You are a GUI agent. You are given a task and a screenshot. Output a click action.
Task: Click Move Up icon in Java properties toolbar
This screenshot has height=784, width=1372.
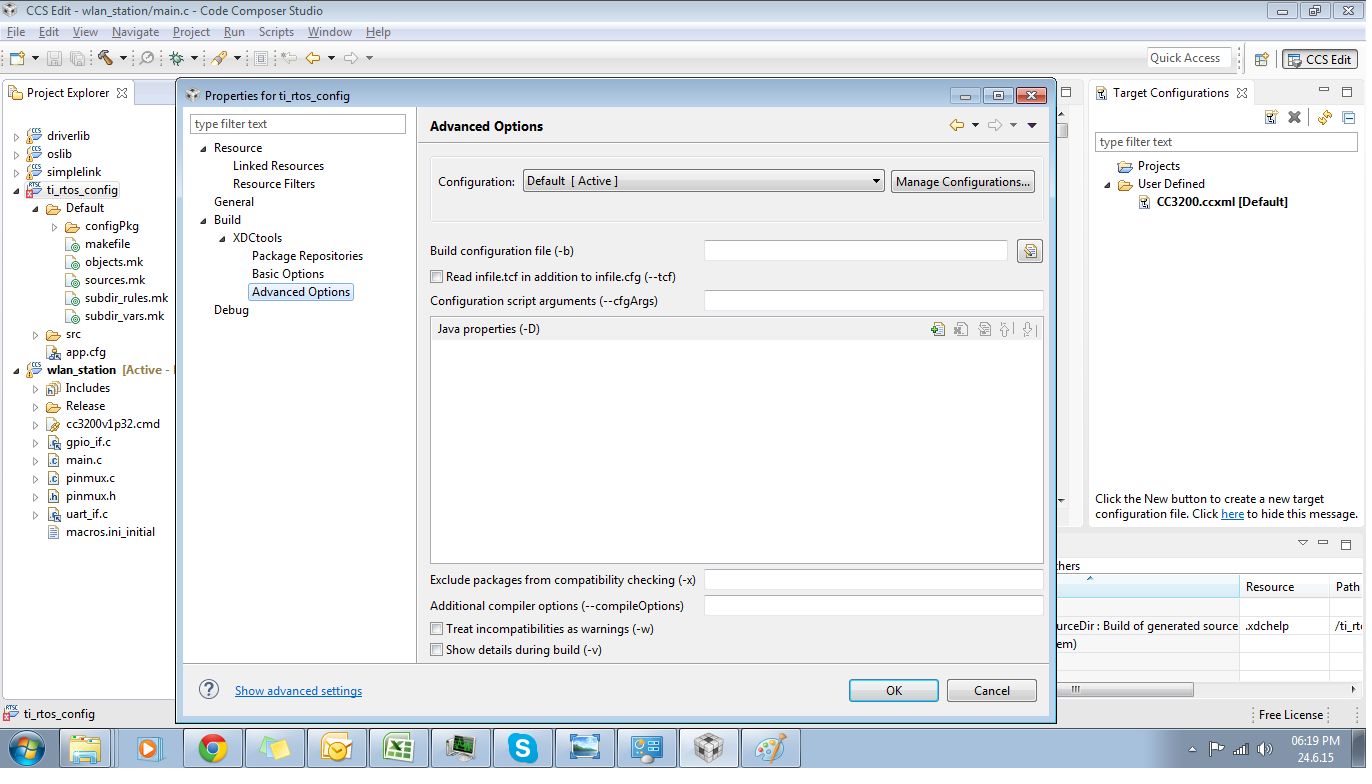coord(1007,329)
